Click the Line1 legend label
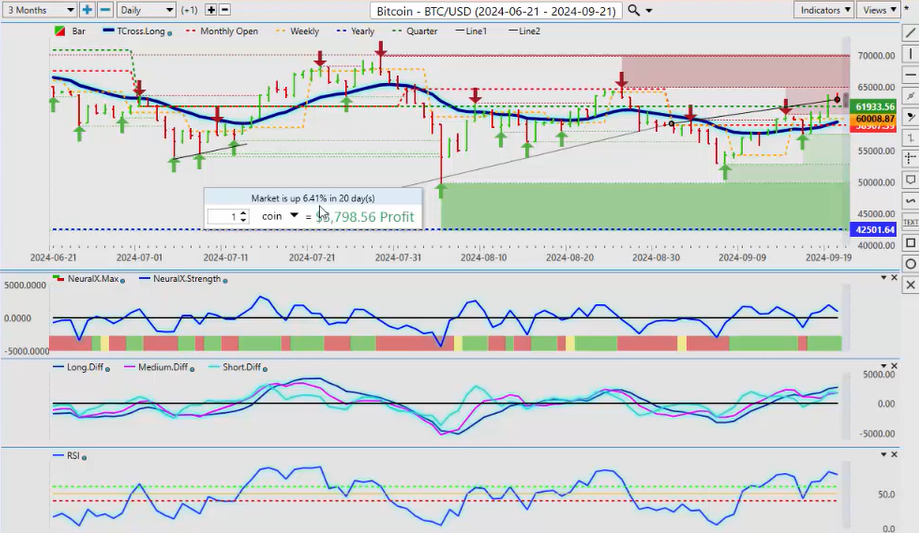Viewport: 919px width, 533px height. [x=476, y=31]
